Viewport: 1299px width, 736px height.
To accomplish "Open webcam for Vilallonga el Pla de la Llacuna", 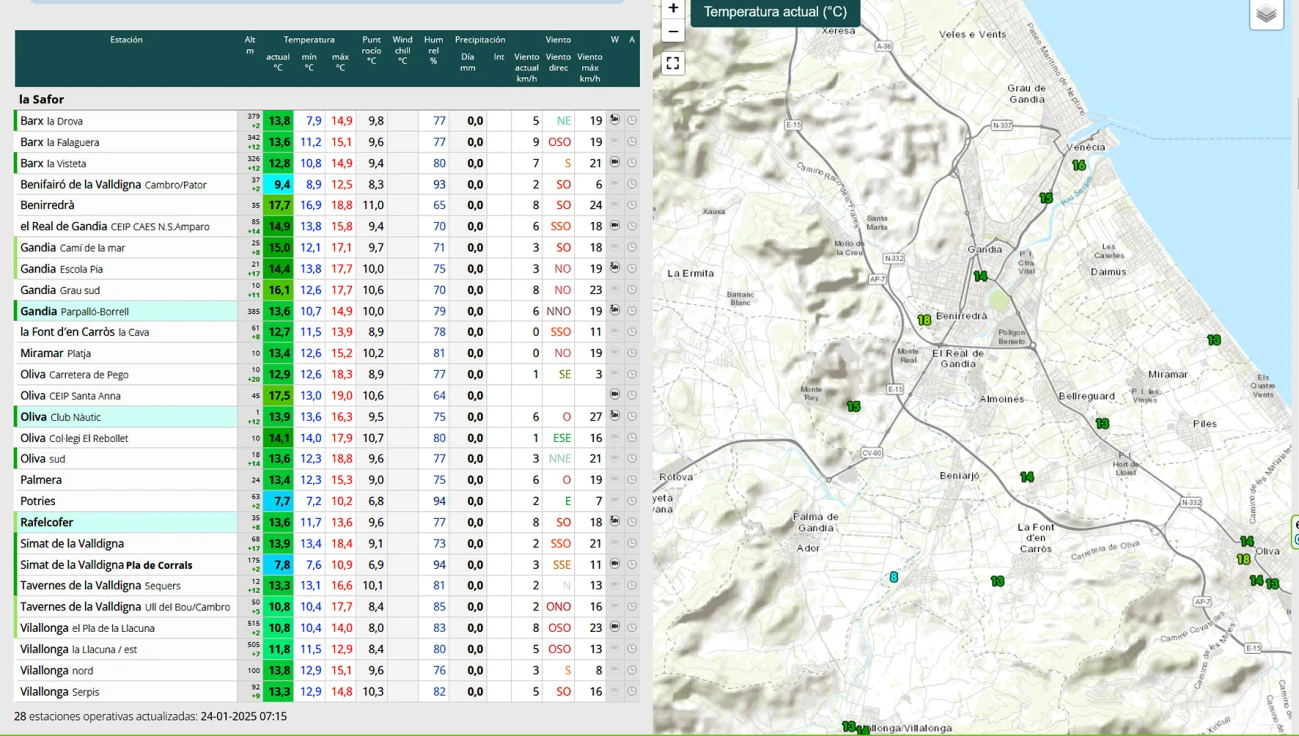I will point(615,627).
